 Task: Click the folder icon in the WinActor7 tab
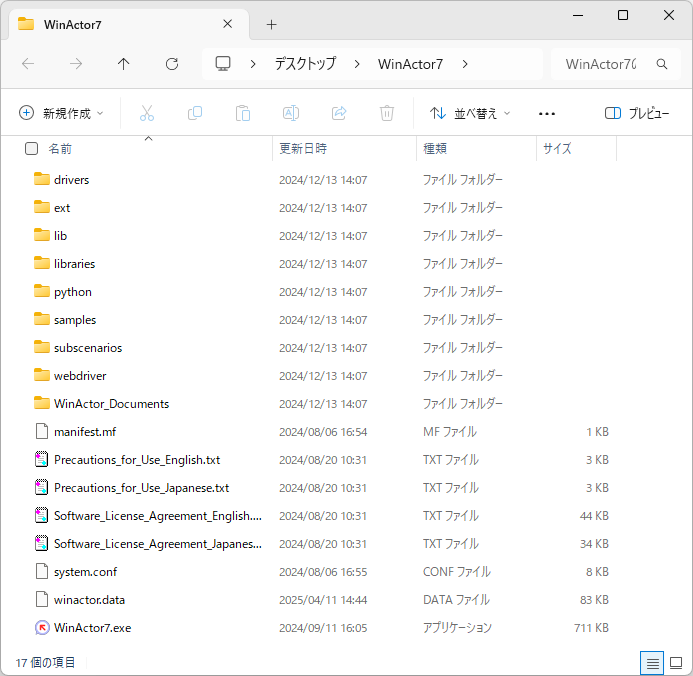click(26, 24)
